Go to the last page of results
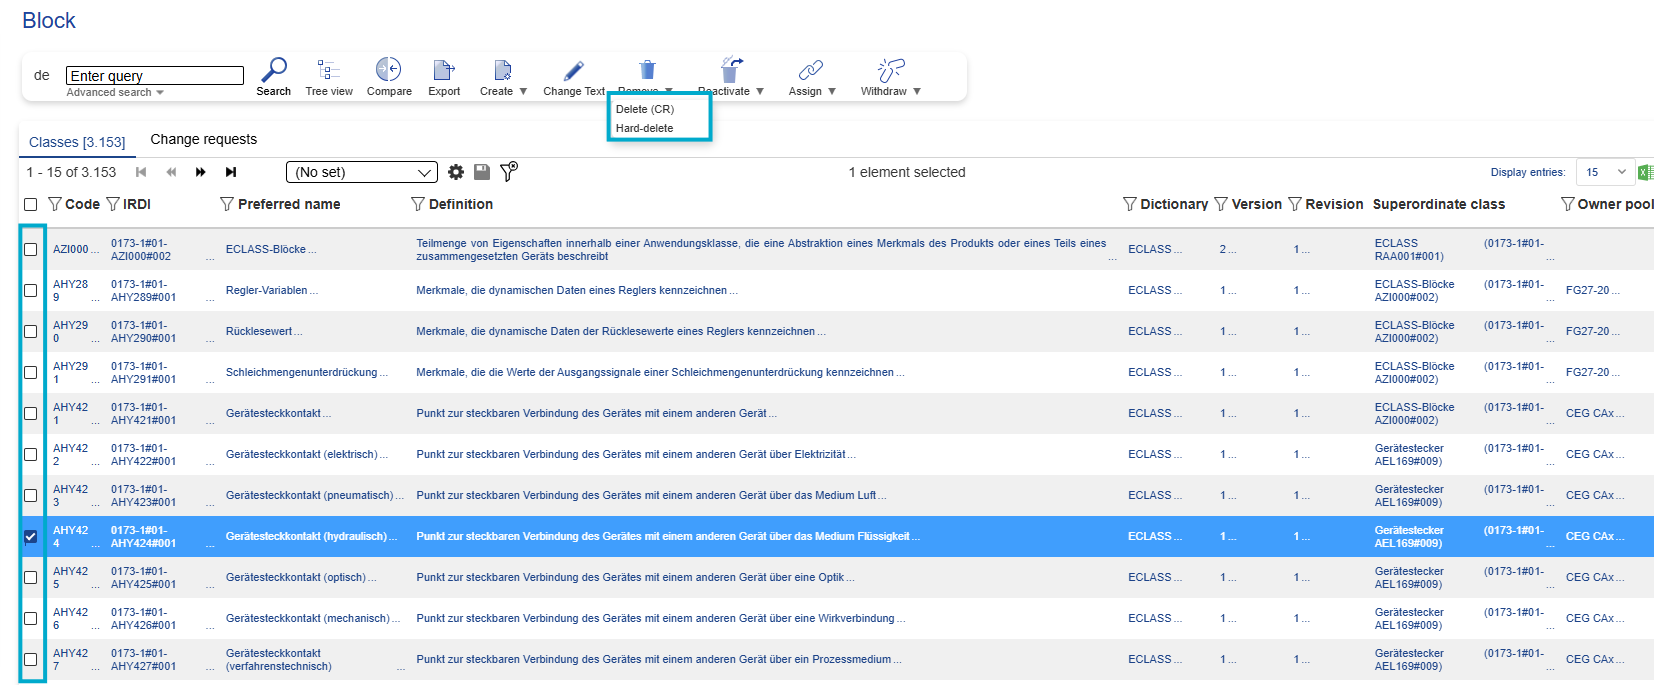 (231, 172)
